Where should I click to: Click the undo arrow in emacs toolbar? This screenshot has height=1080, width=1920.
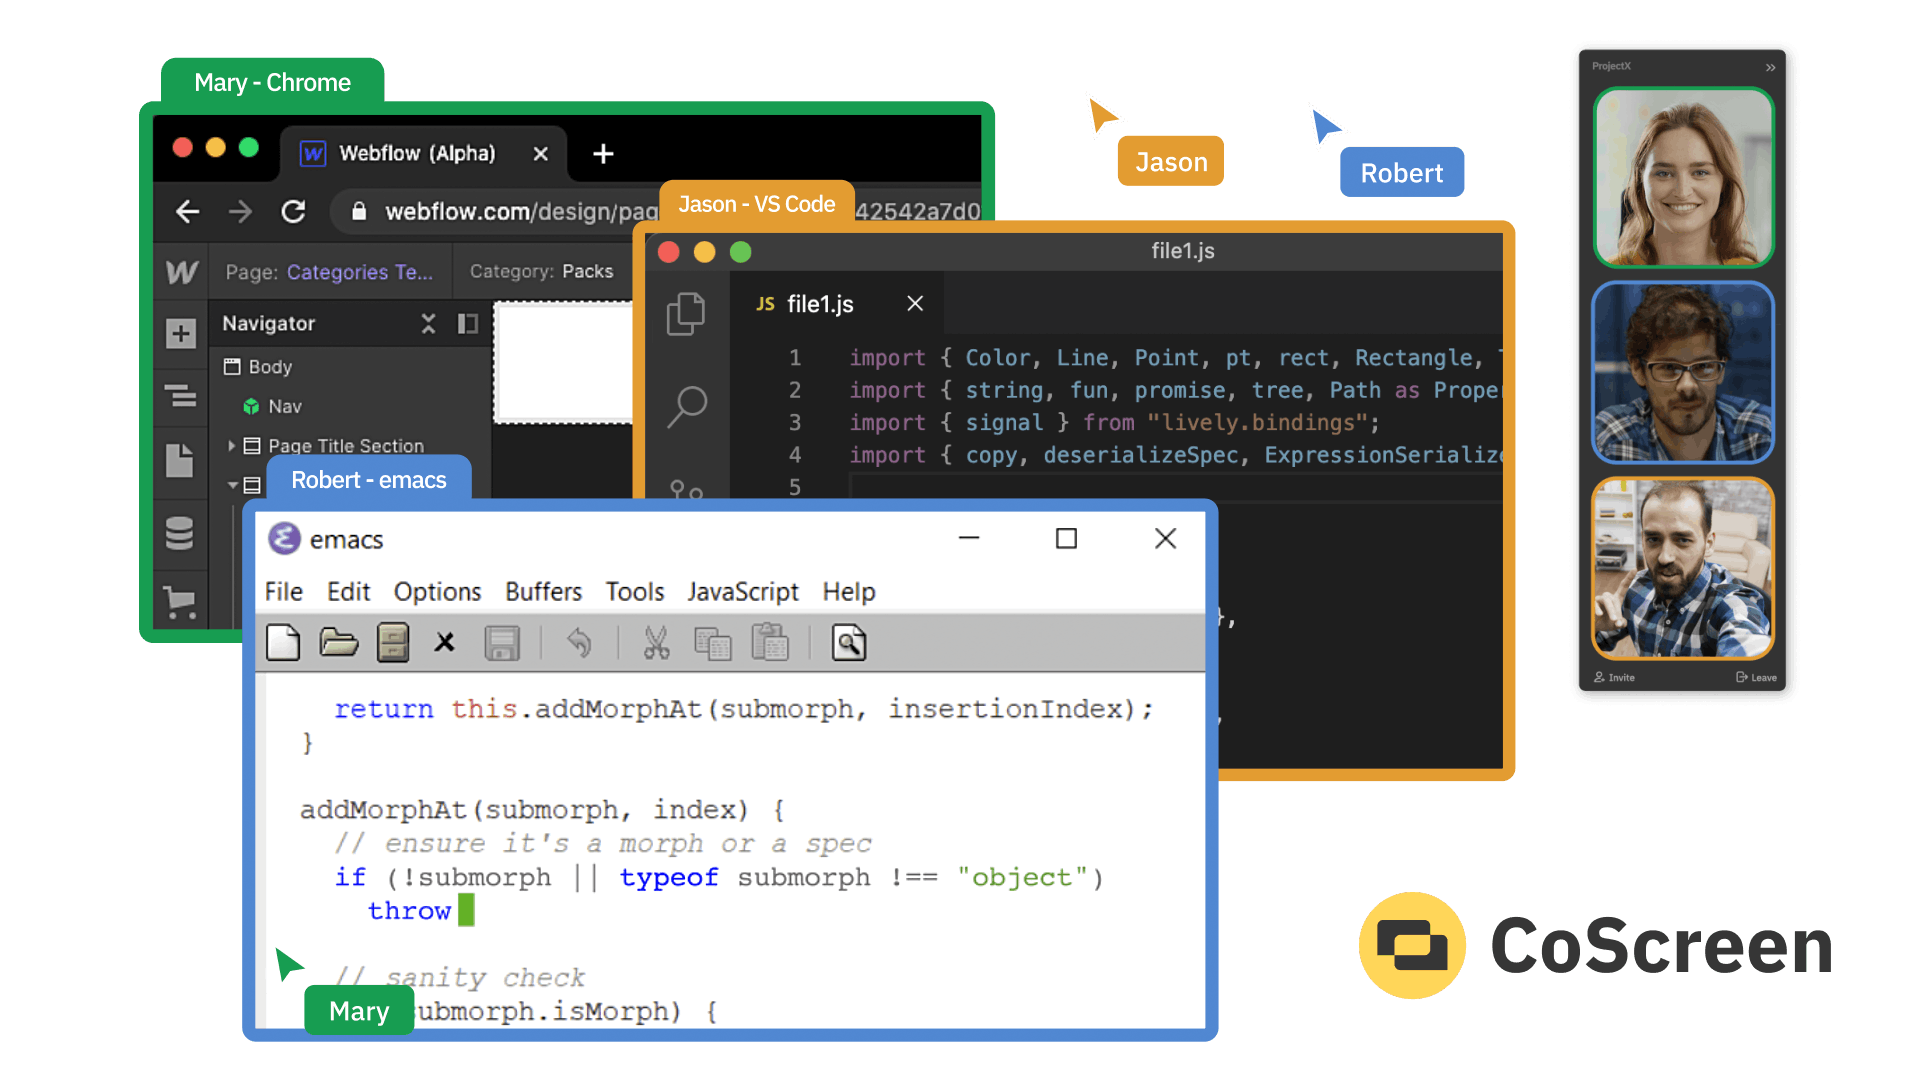(x=579, y=643)
